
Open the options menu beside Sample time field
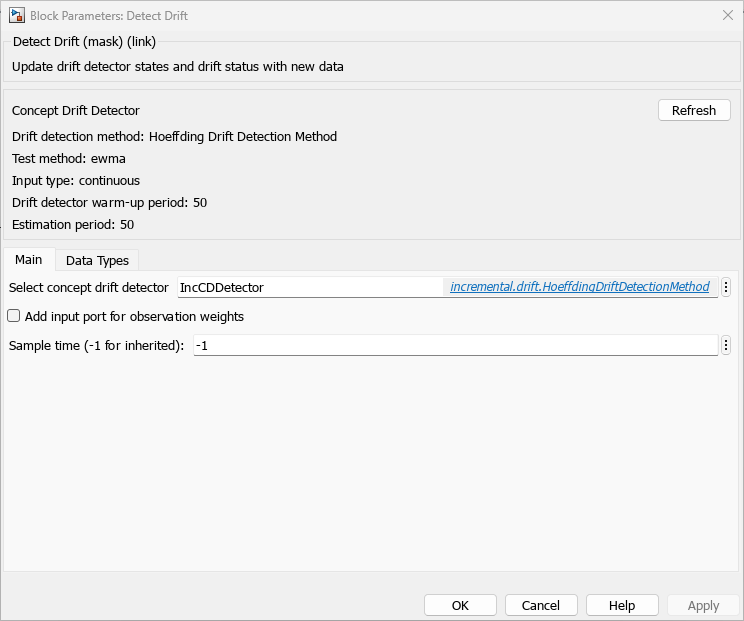click(x=726, y=345)
